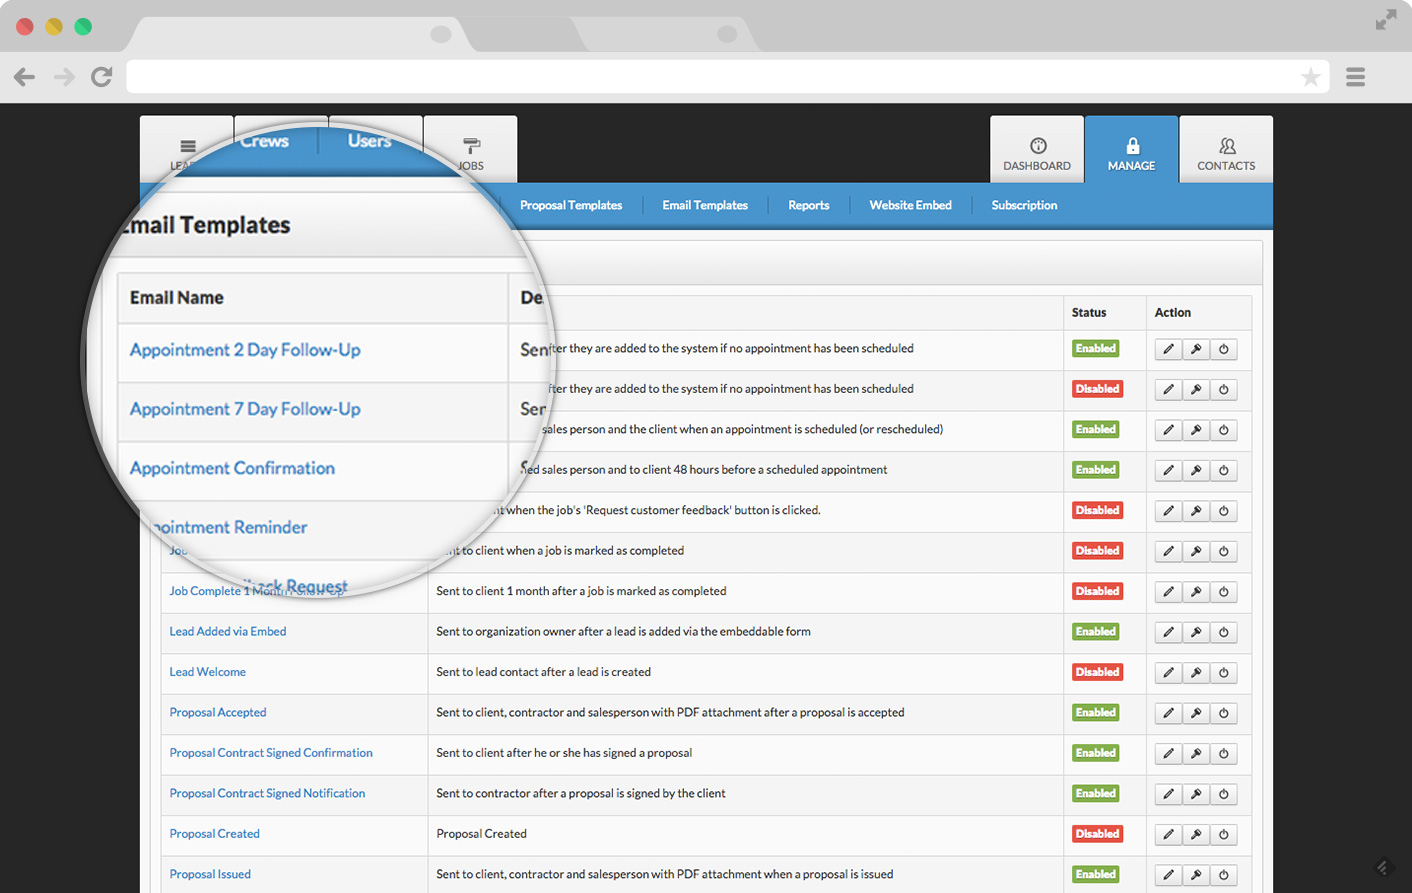Edit Proposal Contract Signed Confirmation template
Viewport: 1412px width, 893px height.
[x=1168, y=754]
